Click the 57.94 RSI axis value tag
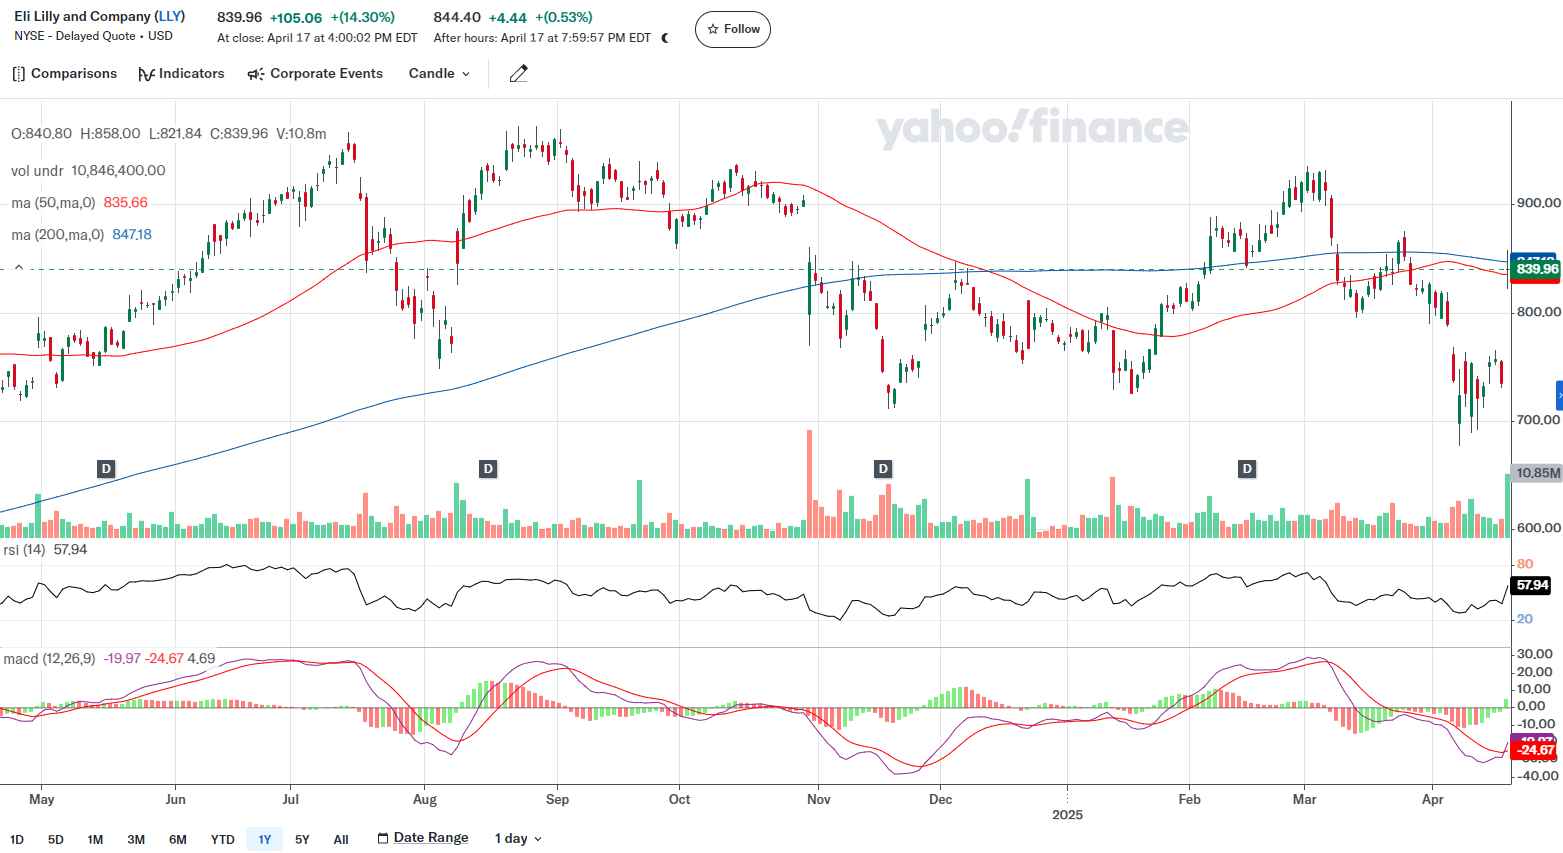This screenshot has height=853, width=1563. [1533, 585]
